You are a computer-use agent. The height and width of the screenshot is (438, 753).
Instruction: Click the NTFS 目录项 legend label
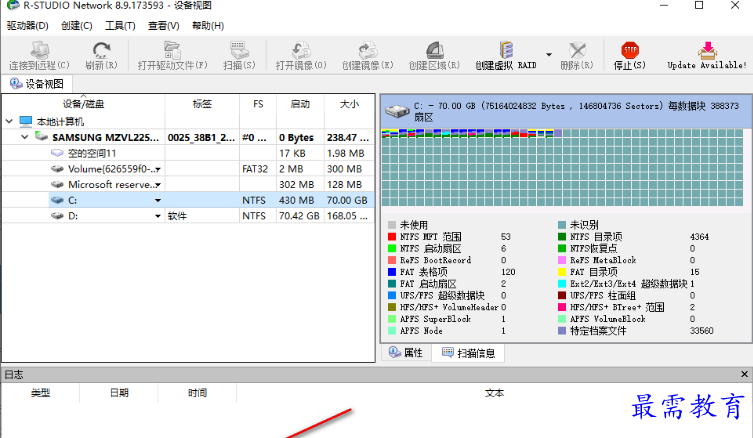click(x=596, y=237)
